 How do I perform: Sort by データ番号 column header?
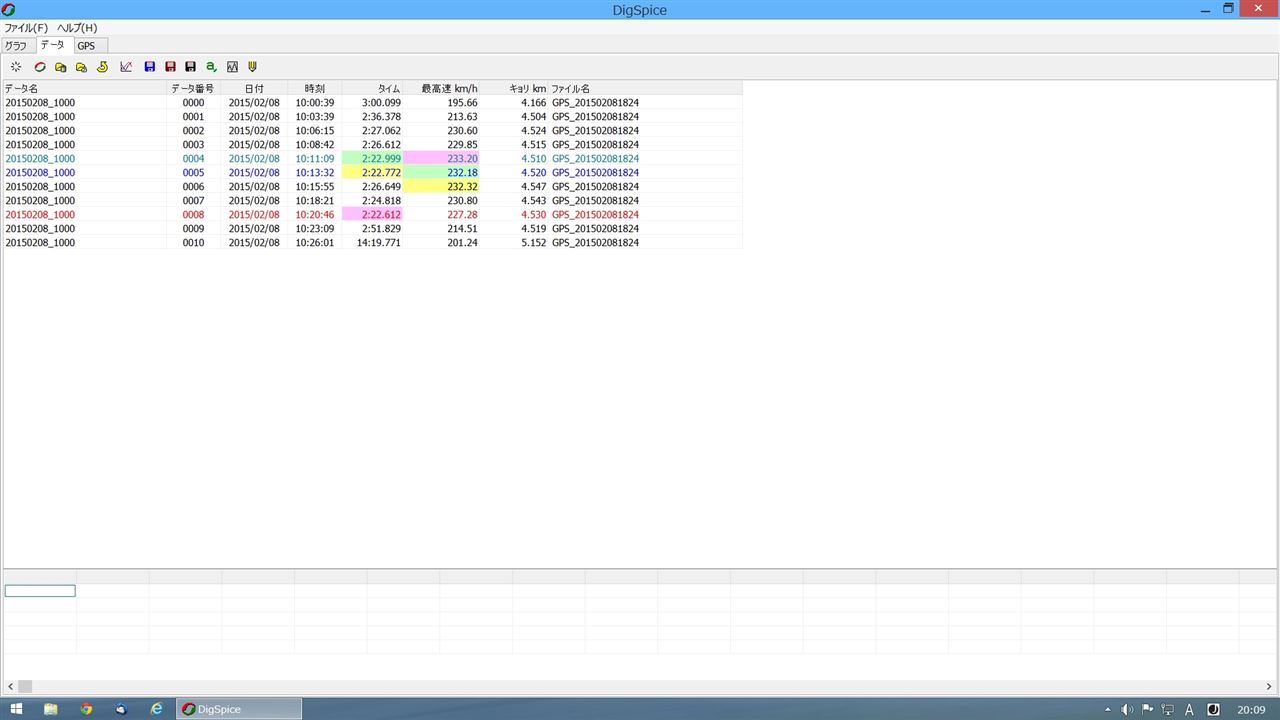[193, 89]
